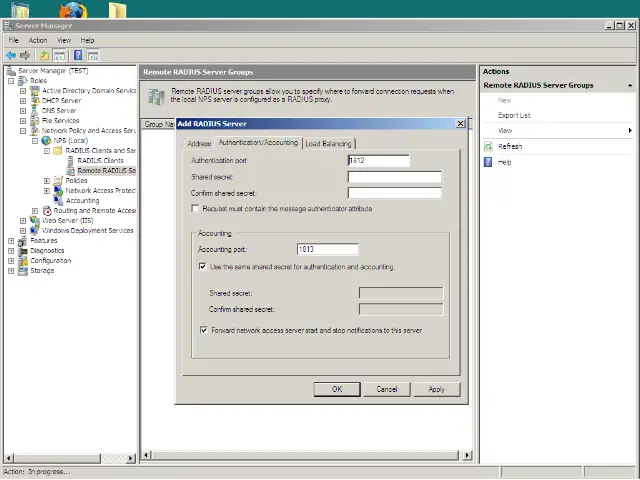The width and height of the screenshot is (640, 480).
Task: Select the DHCP Server role icon
Action: (x=35, y=100)
